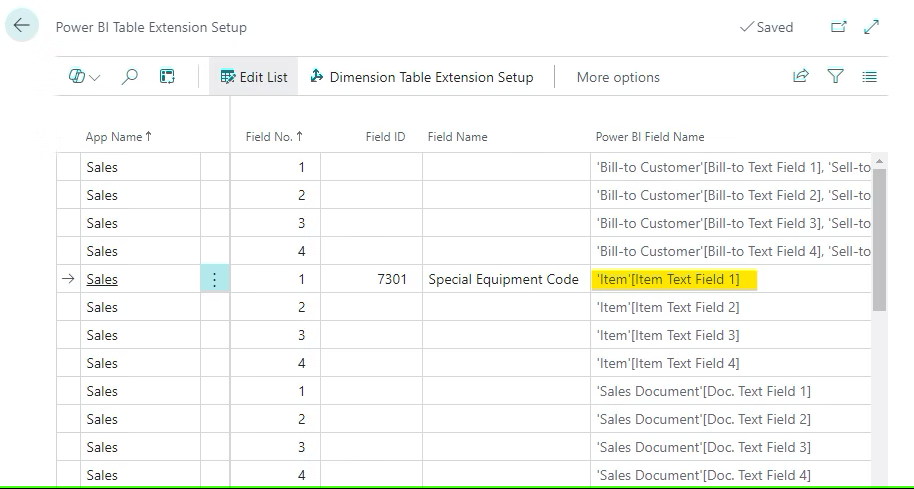The width and height of the screenshot is (914, 489).
Task: Select the row arrow indicator of current row
Action: point(68,279)
